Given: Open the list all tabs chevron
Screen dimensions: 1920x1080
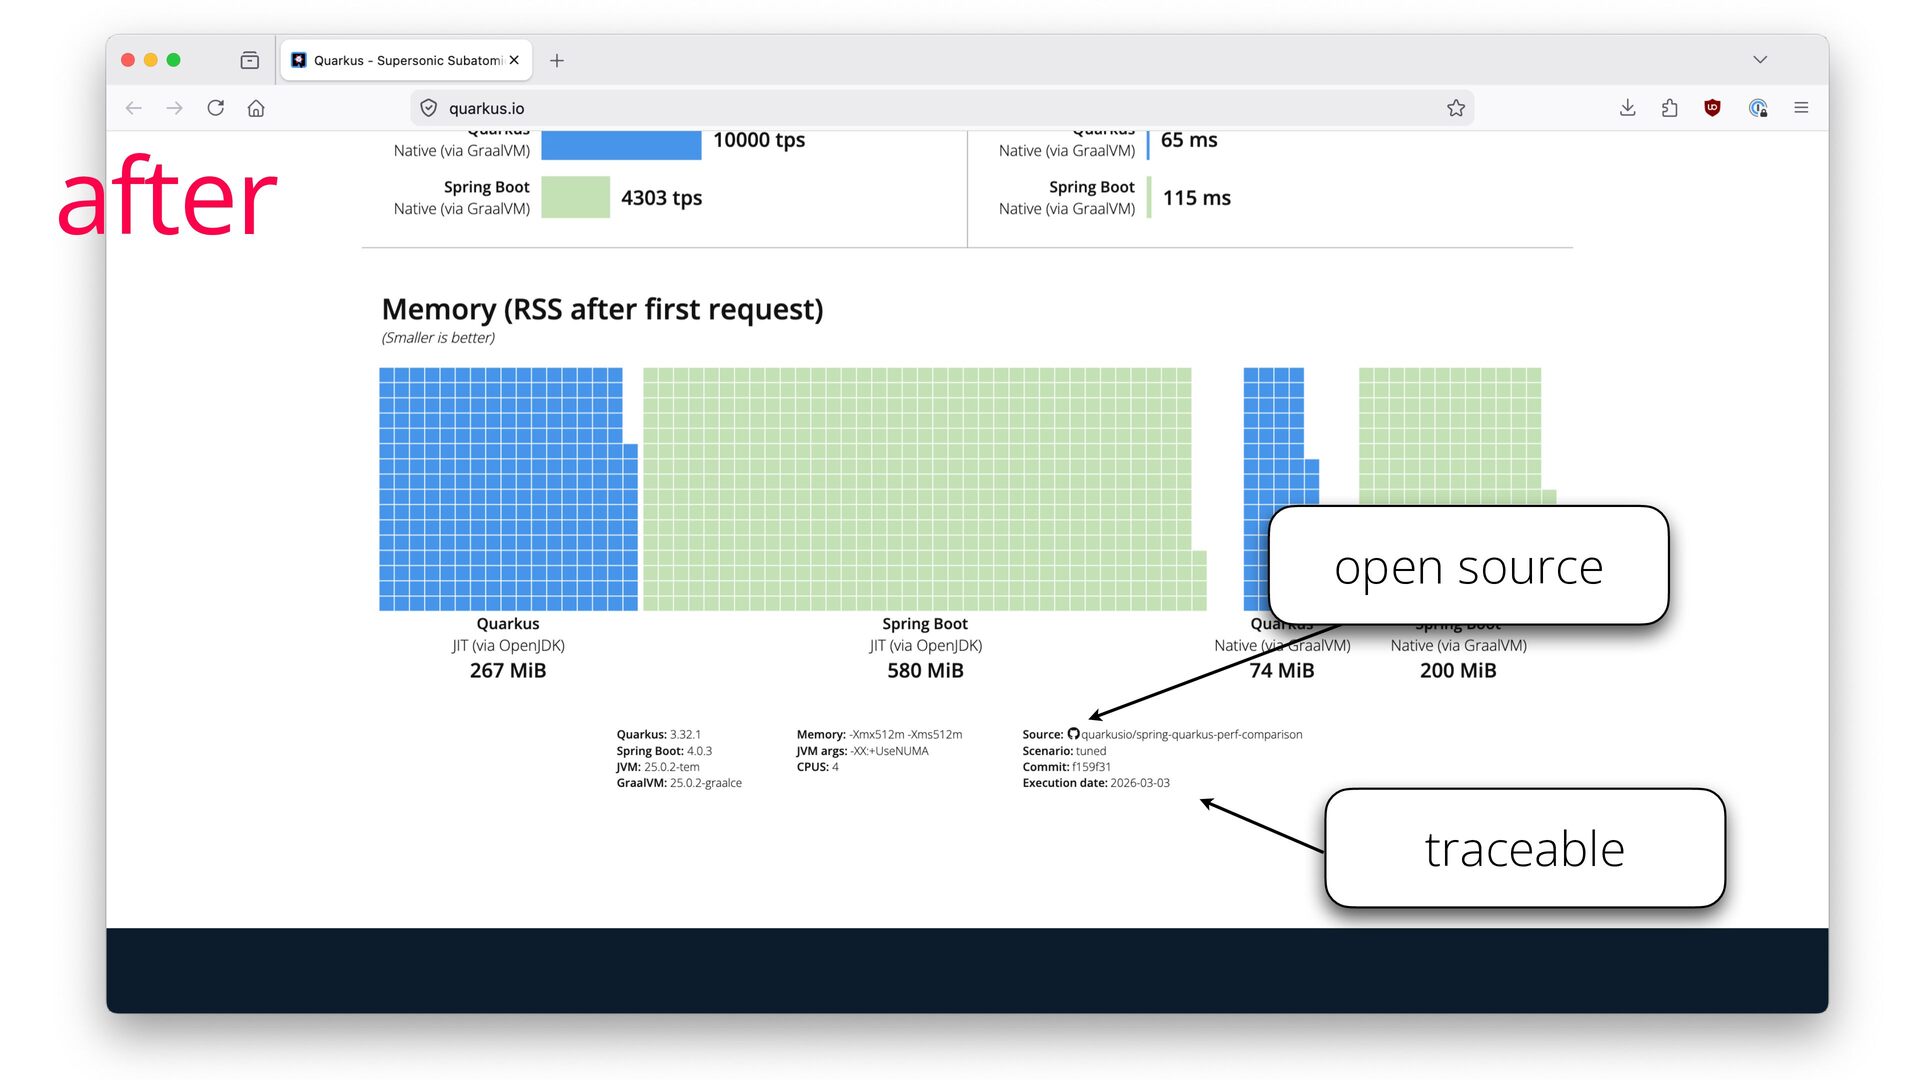Looking at the screenshot, I should [x=1760, y=60].
